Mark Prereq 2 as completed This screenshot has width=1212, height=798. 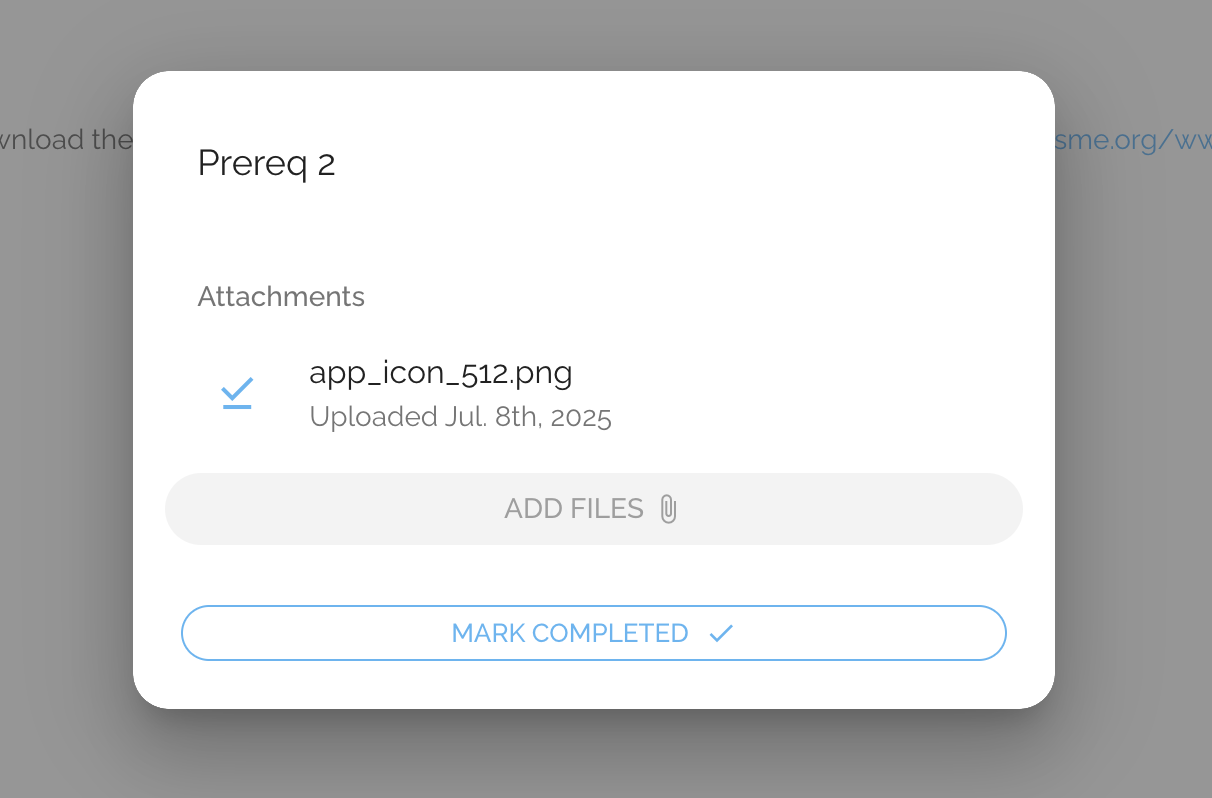(594, 633)
